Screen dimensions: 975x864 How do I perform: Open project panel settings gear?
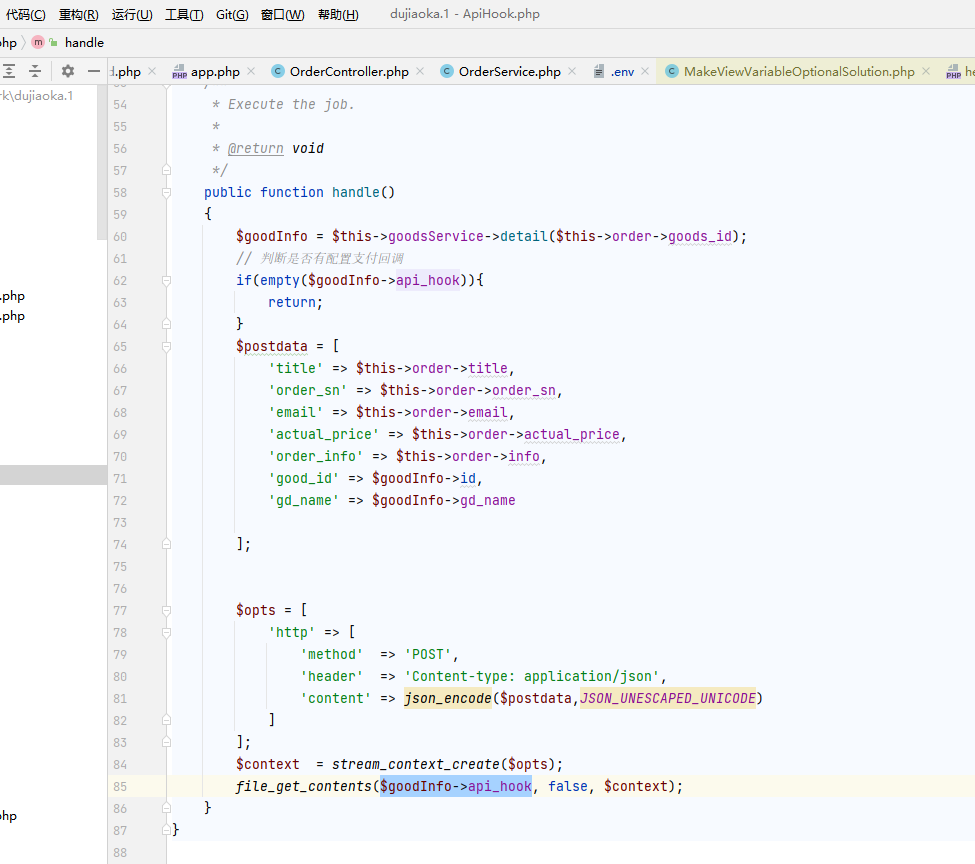tap(68, 71)
